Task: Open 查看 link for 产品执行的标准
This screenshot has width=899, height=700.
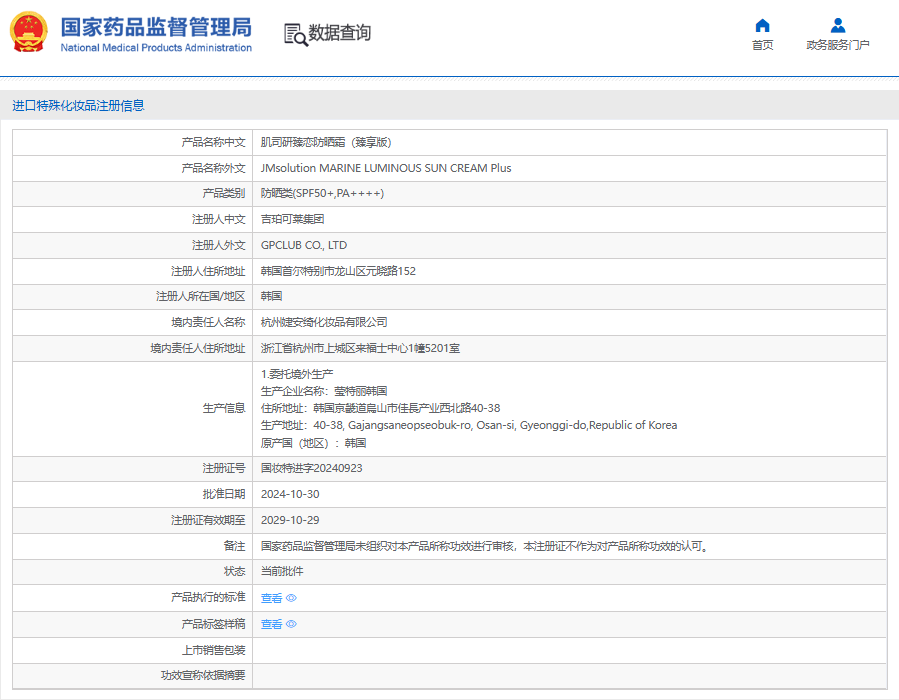Action: coord(271,598)
